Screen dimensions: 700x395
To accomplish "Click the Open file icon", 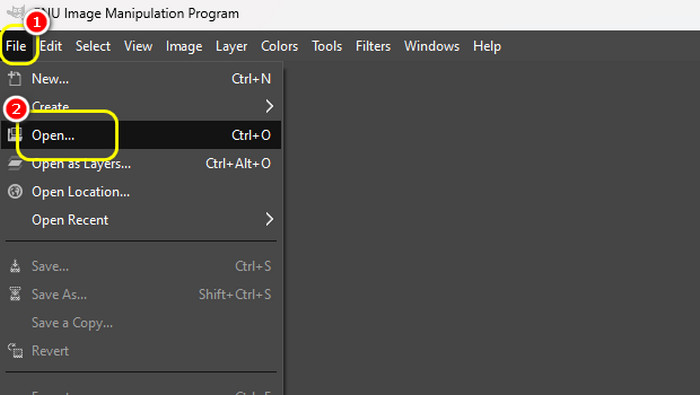I will click(15, 135).
